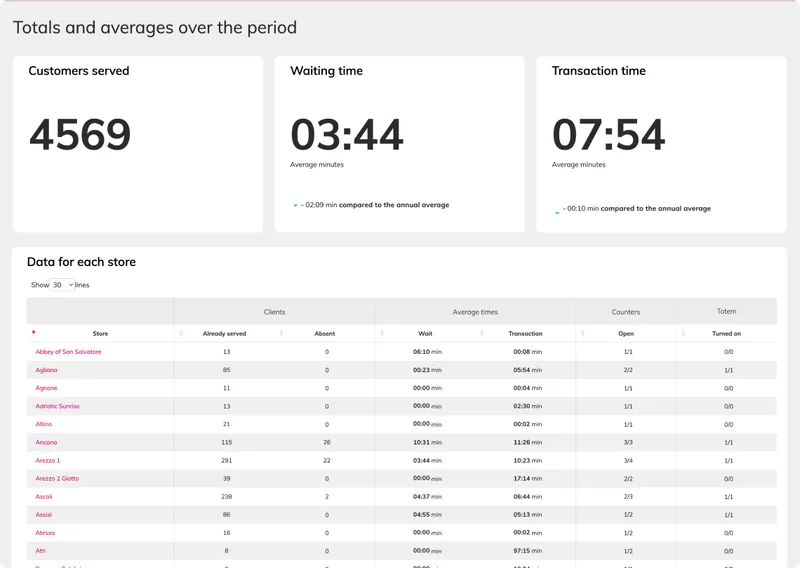The width and height of the screenshot is (800, 568).
Task: Click Ascoli's 238 already served cell
Action: click(x=227, y=497)
